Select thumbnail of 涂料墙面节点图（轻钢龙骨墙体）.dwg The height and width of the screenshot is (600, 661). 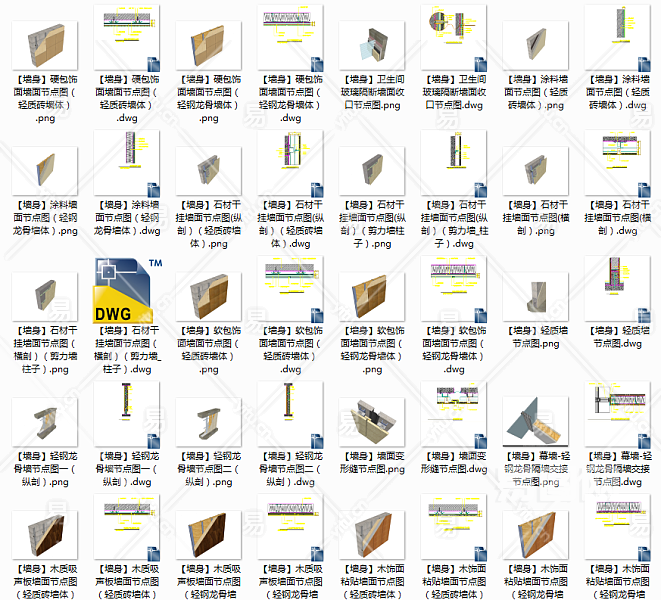click(127, 163)
